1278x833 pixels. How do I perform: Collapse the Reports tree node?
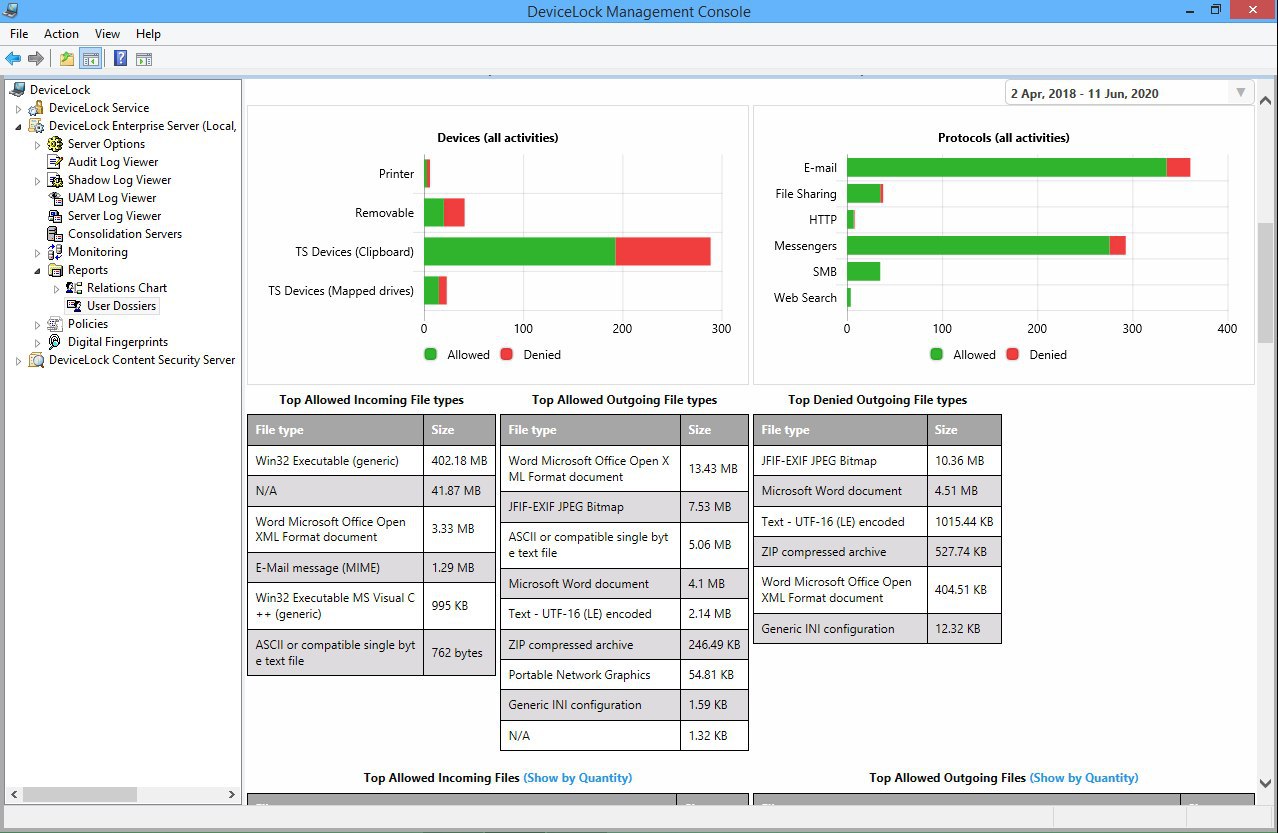pyautogui.click(x=38, y=270)
